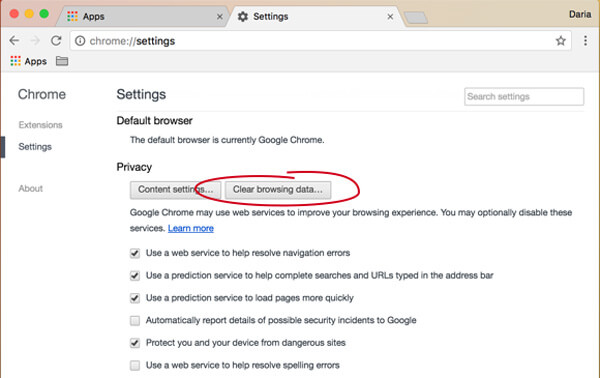Disable prediction service to load pages quickly
Image resolution: width=600 pixels, height=378 pixels.
point(135,298)
